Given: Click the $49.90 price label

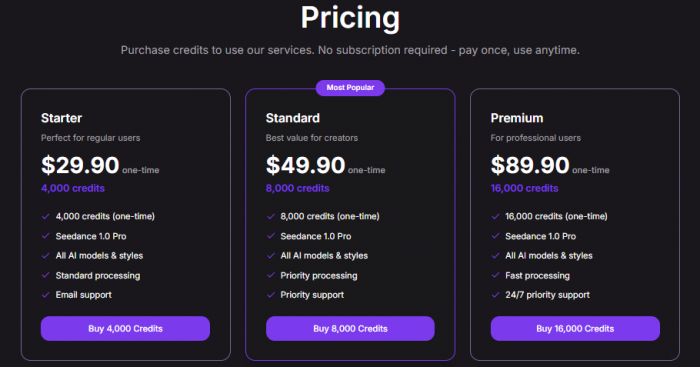Looking at the screenshot, I should click(306, 165).
